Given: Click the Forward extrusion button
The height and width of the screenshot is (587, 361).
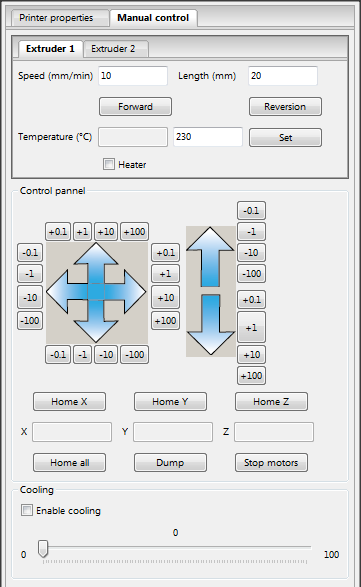Looking at the screenshot, I should tap(135, 107).
